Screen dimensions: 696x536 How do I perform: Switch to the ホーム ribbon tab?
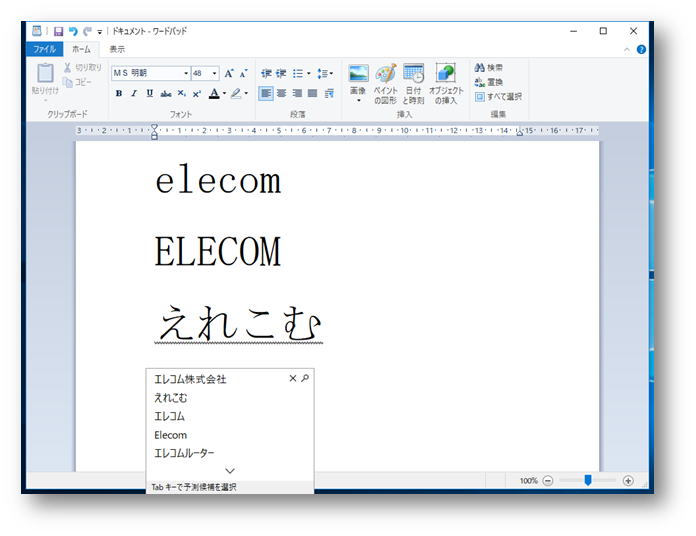(81, 49)
